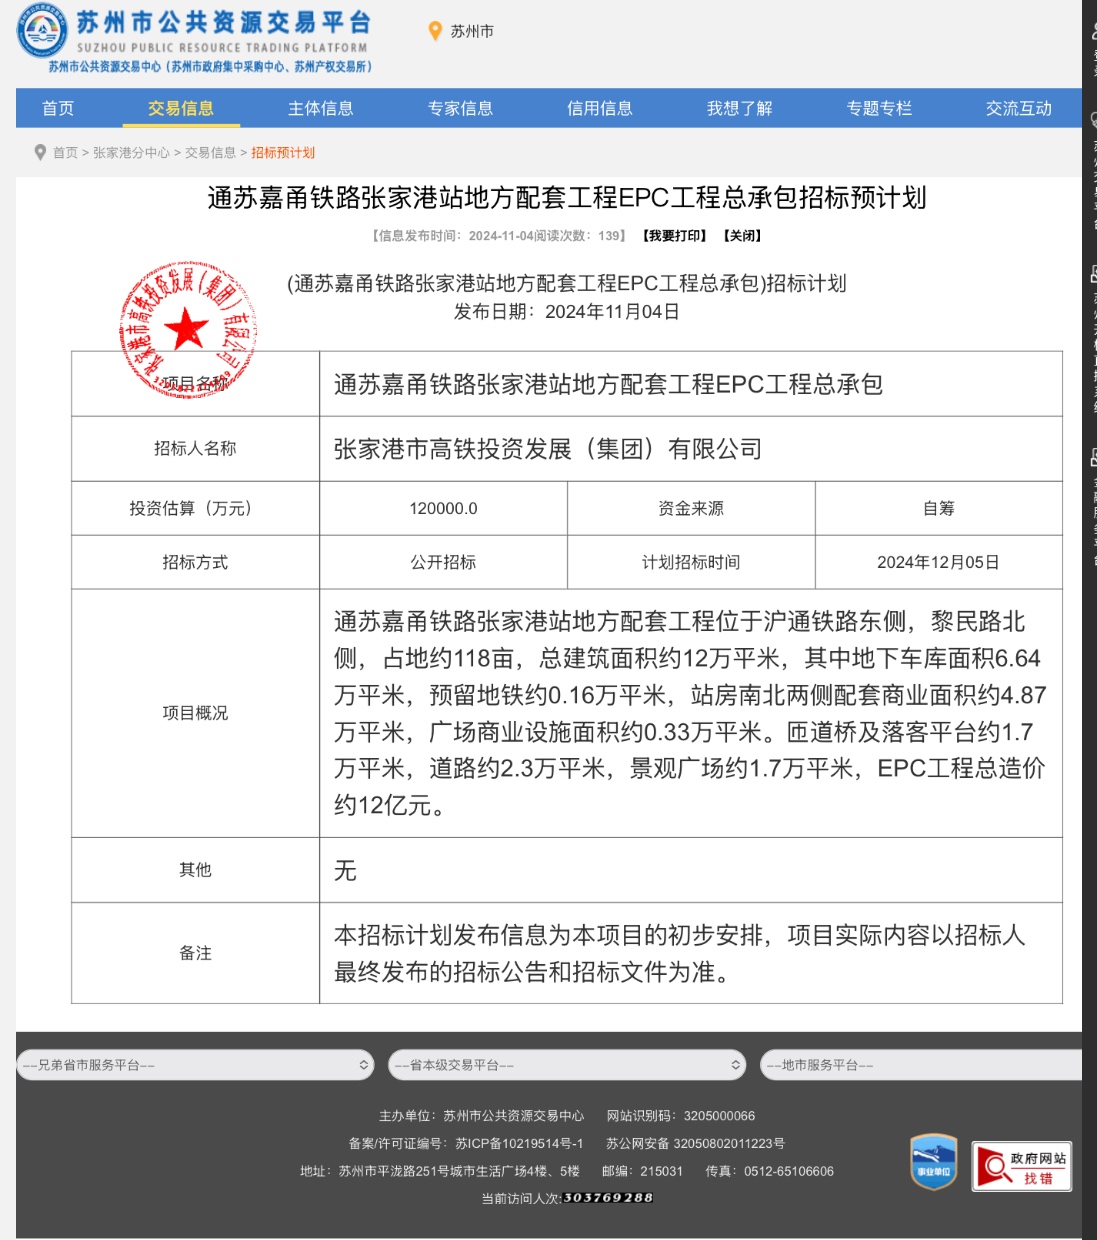
Task: Click 招标预计划 breadcrumb link
Action: [283, 153]
